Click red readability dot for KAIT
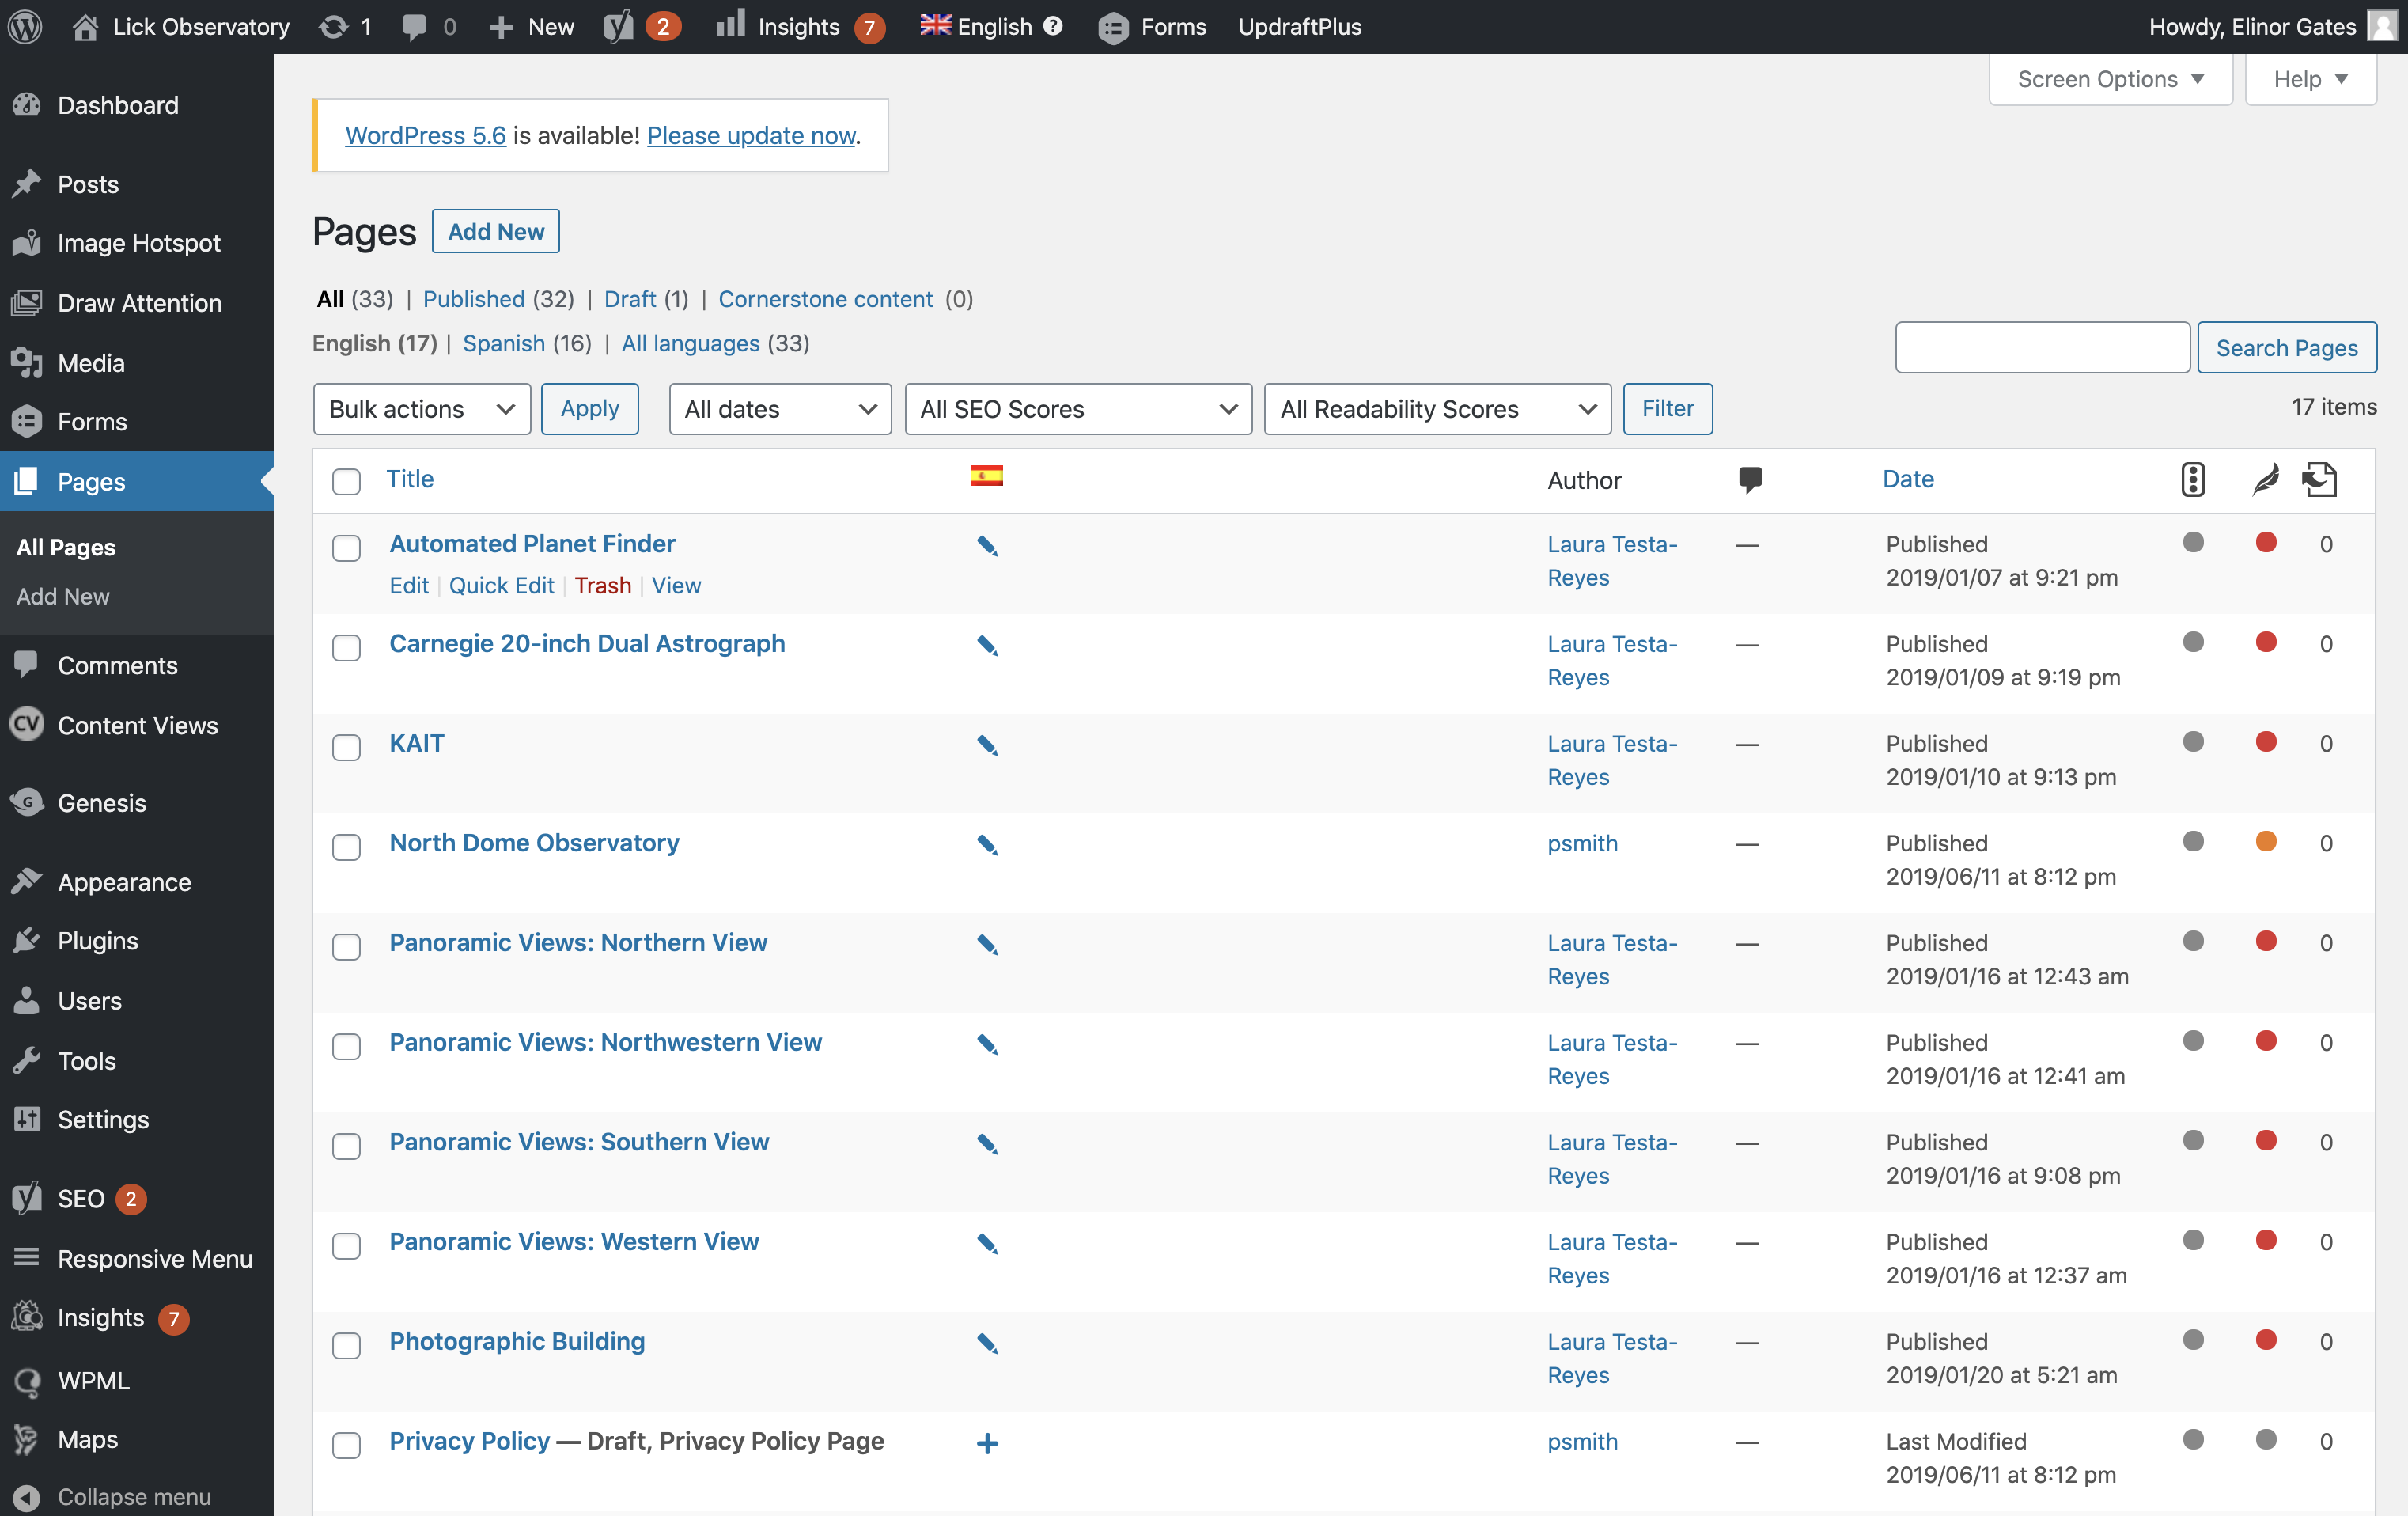The image size is (2408, 1516). (x=2266, y=742)
